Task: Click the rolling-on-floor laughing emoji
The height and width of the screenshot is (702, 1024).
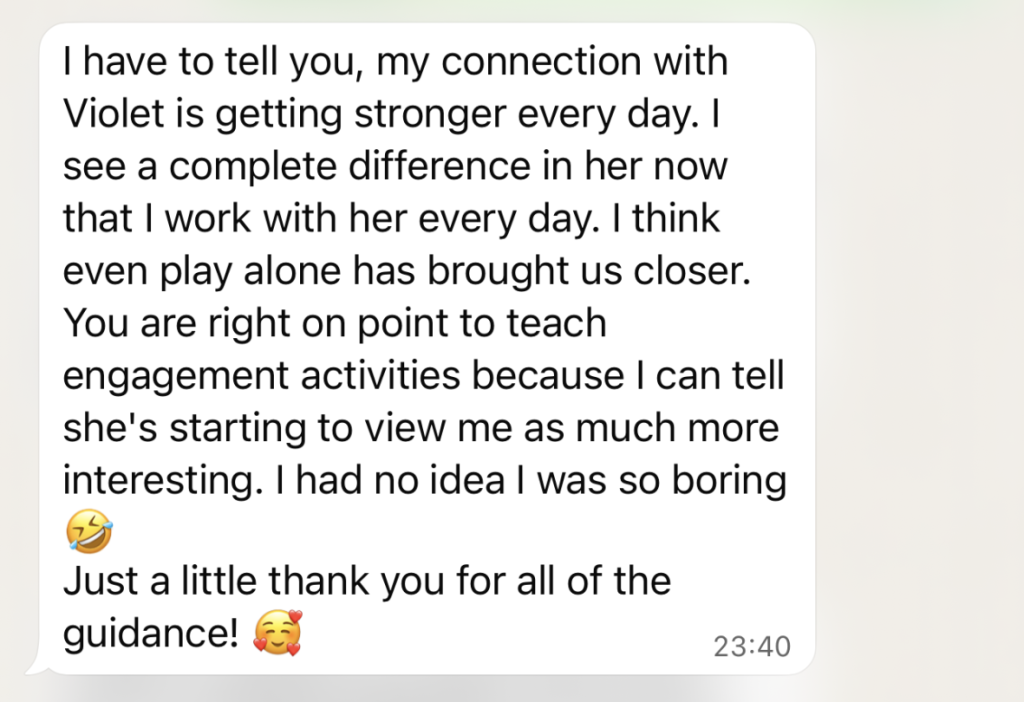Action: pos(88,532)
